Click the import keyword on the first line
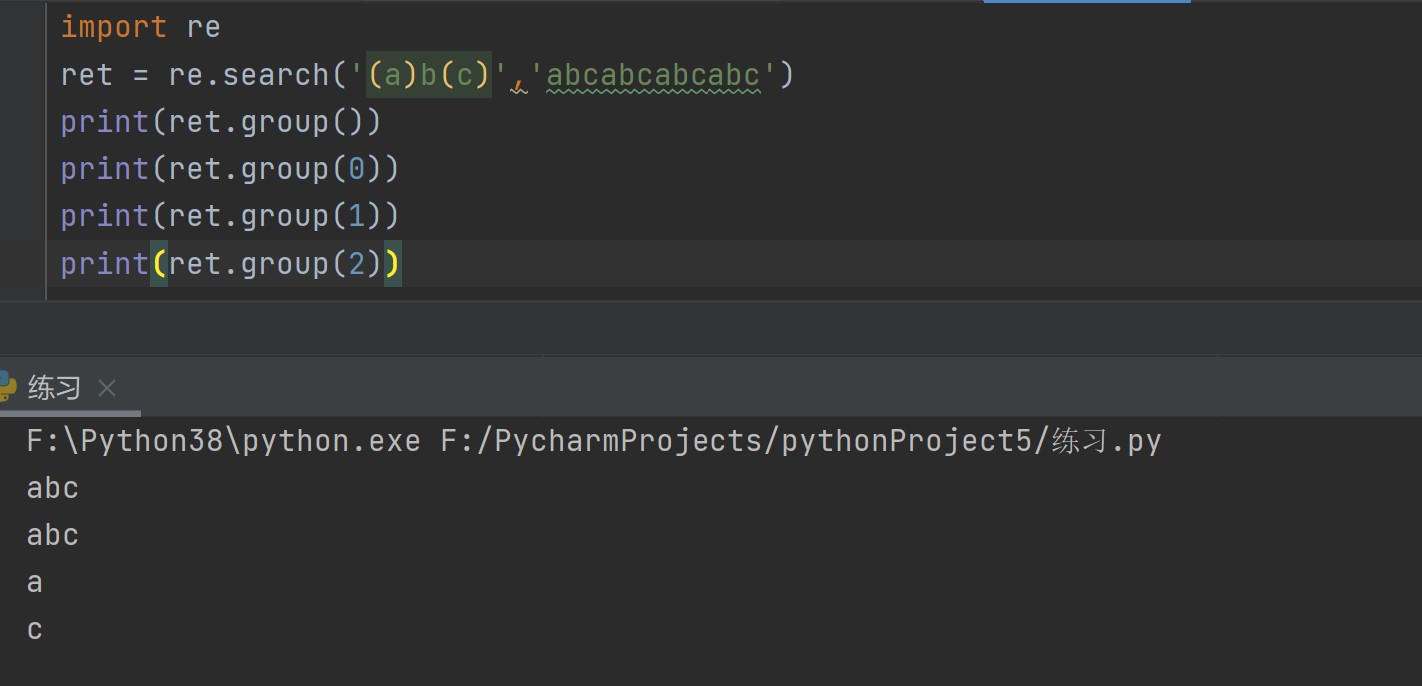The width and height of the screenshot is (1422, 686). [113, 27]
